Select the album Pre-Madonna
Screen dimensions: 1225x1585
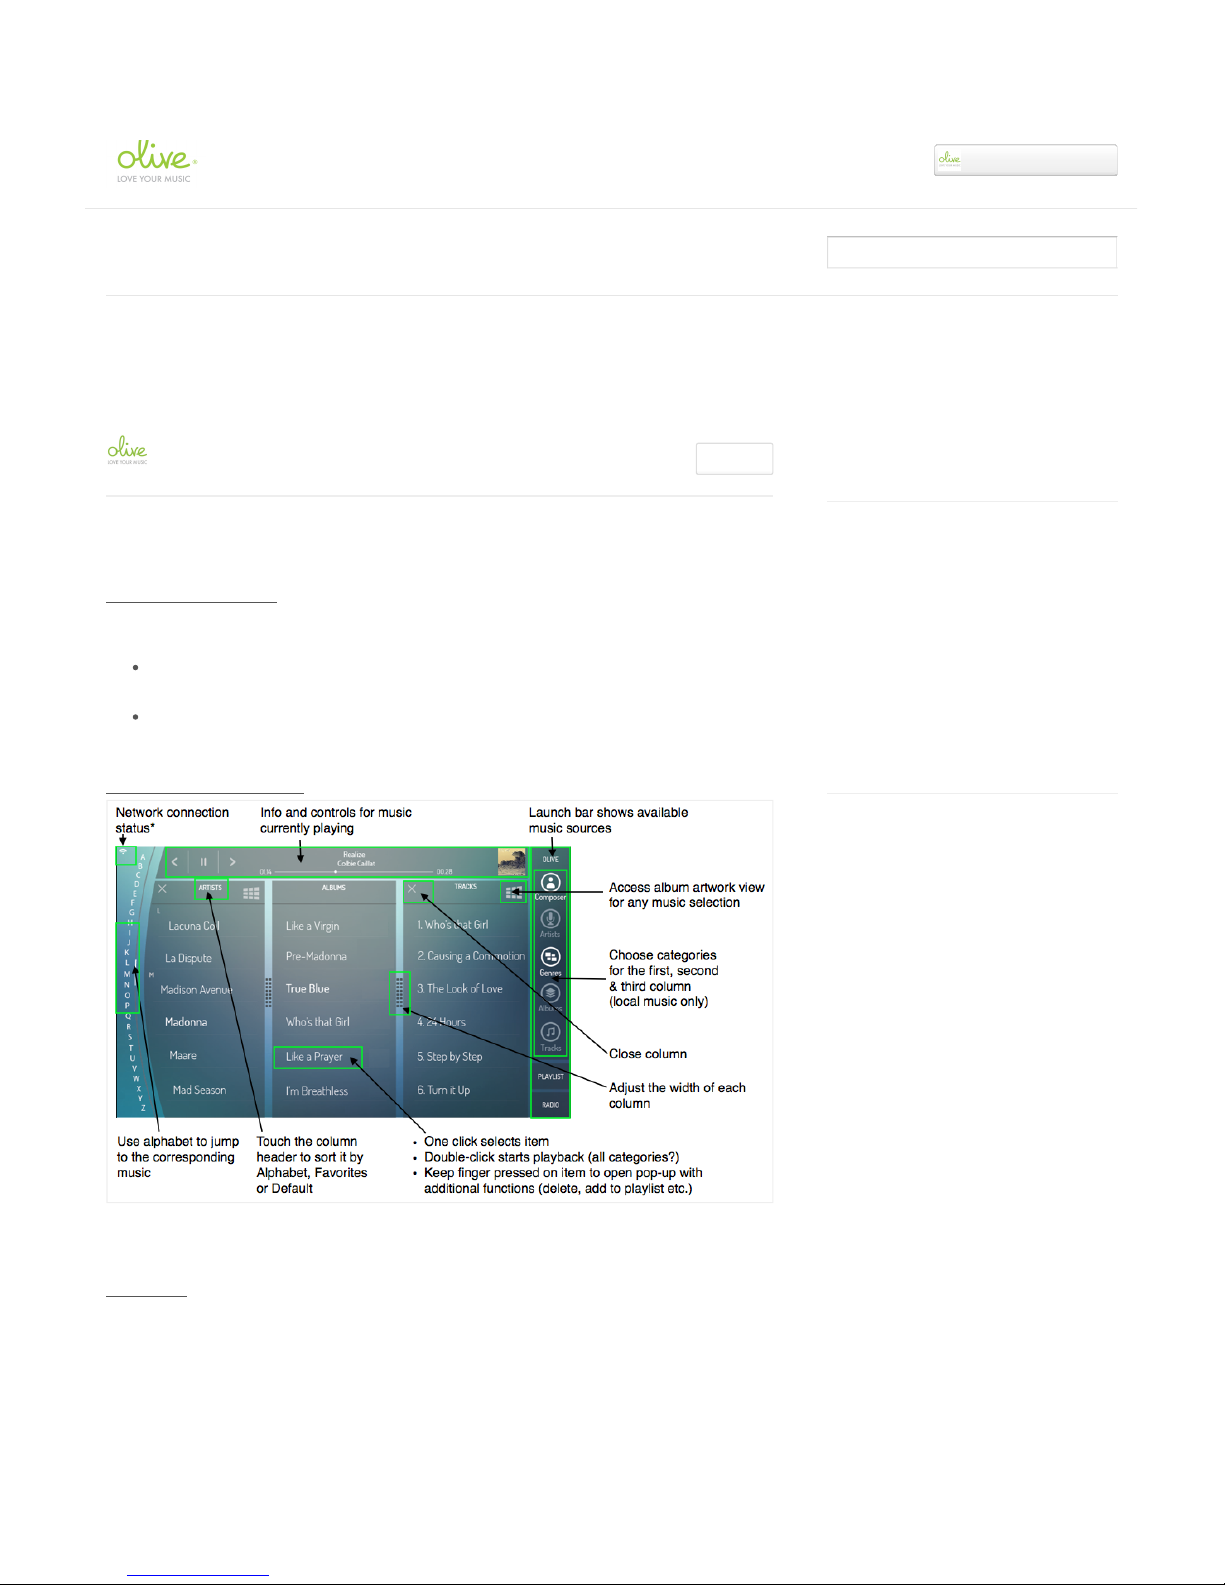[x=316, y=956]
